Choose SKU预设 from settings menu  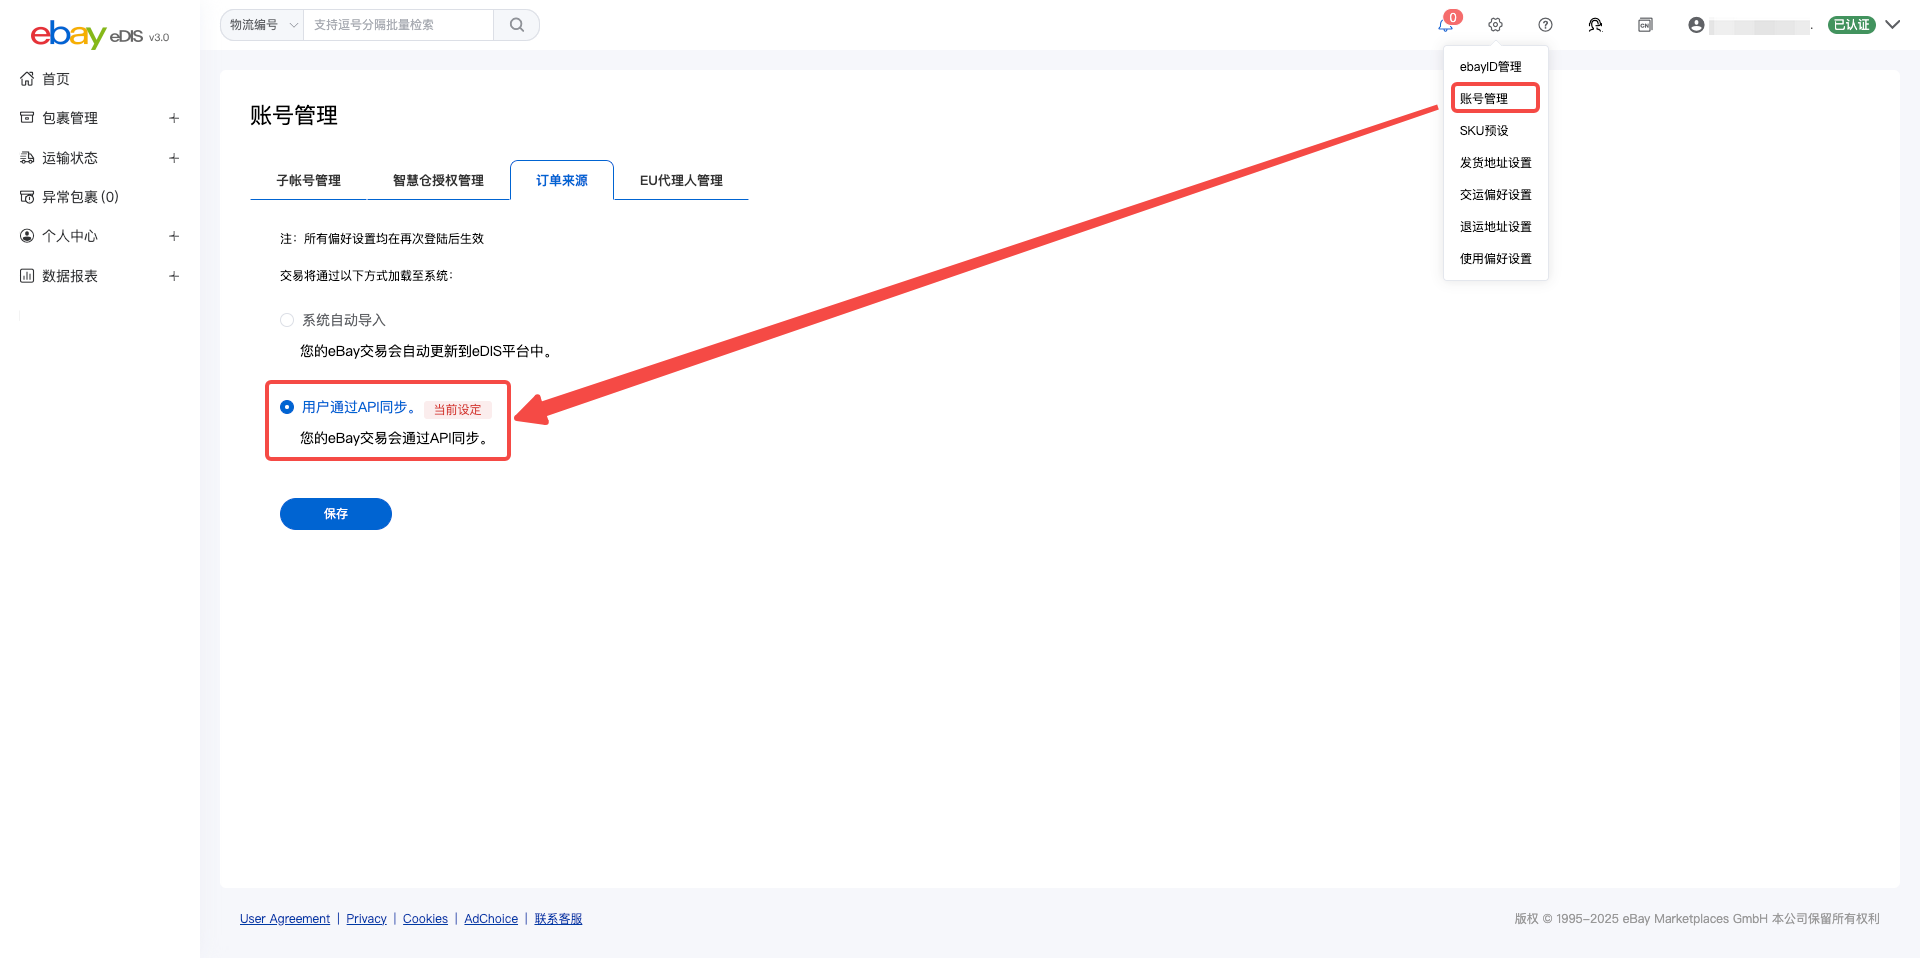[1484, 131]
